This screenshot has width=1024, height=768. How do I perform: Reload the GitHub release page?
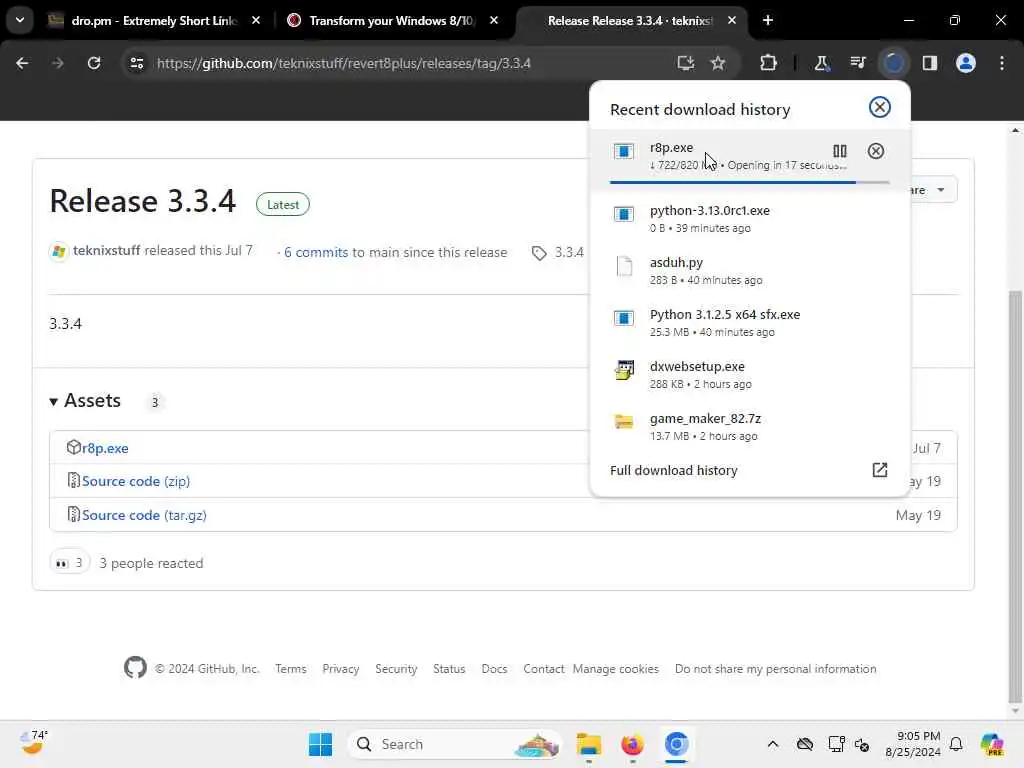pyautogui.click(x=94, y=63)
